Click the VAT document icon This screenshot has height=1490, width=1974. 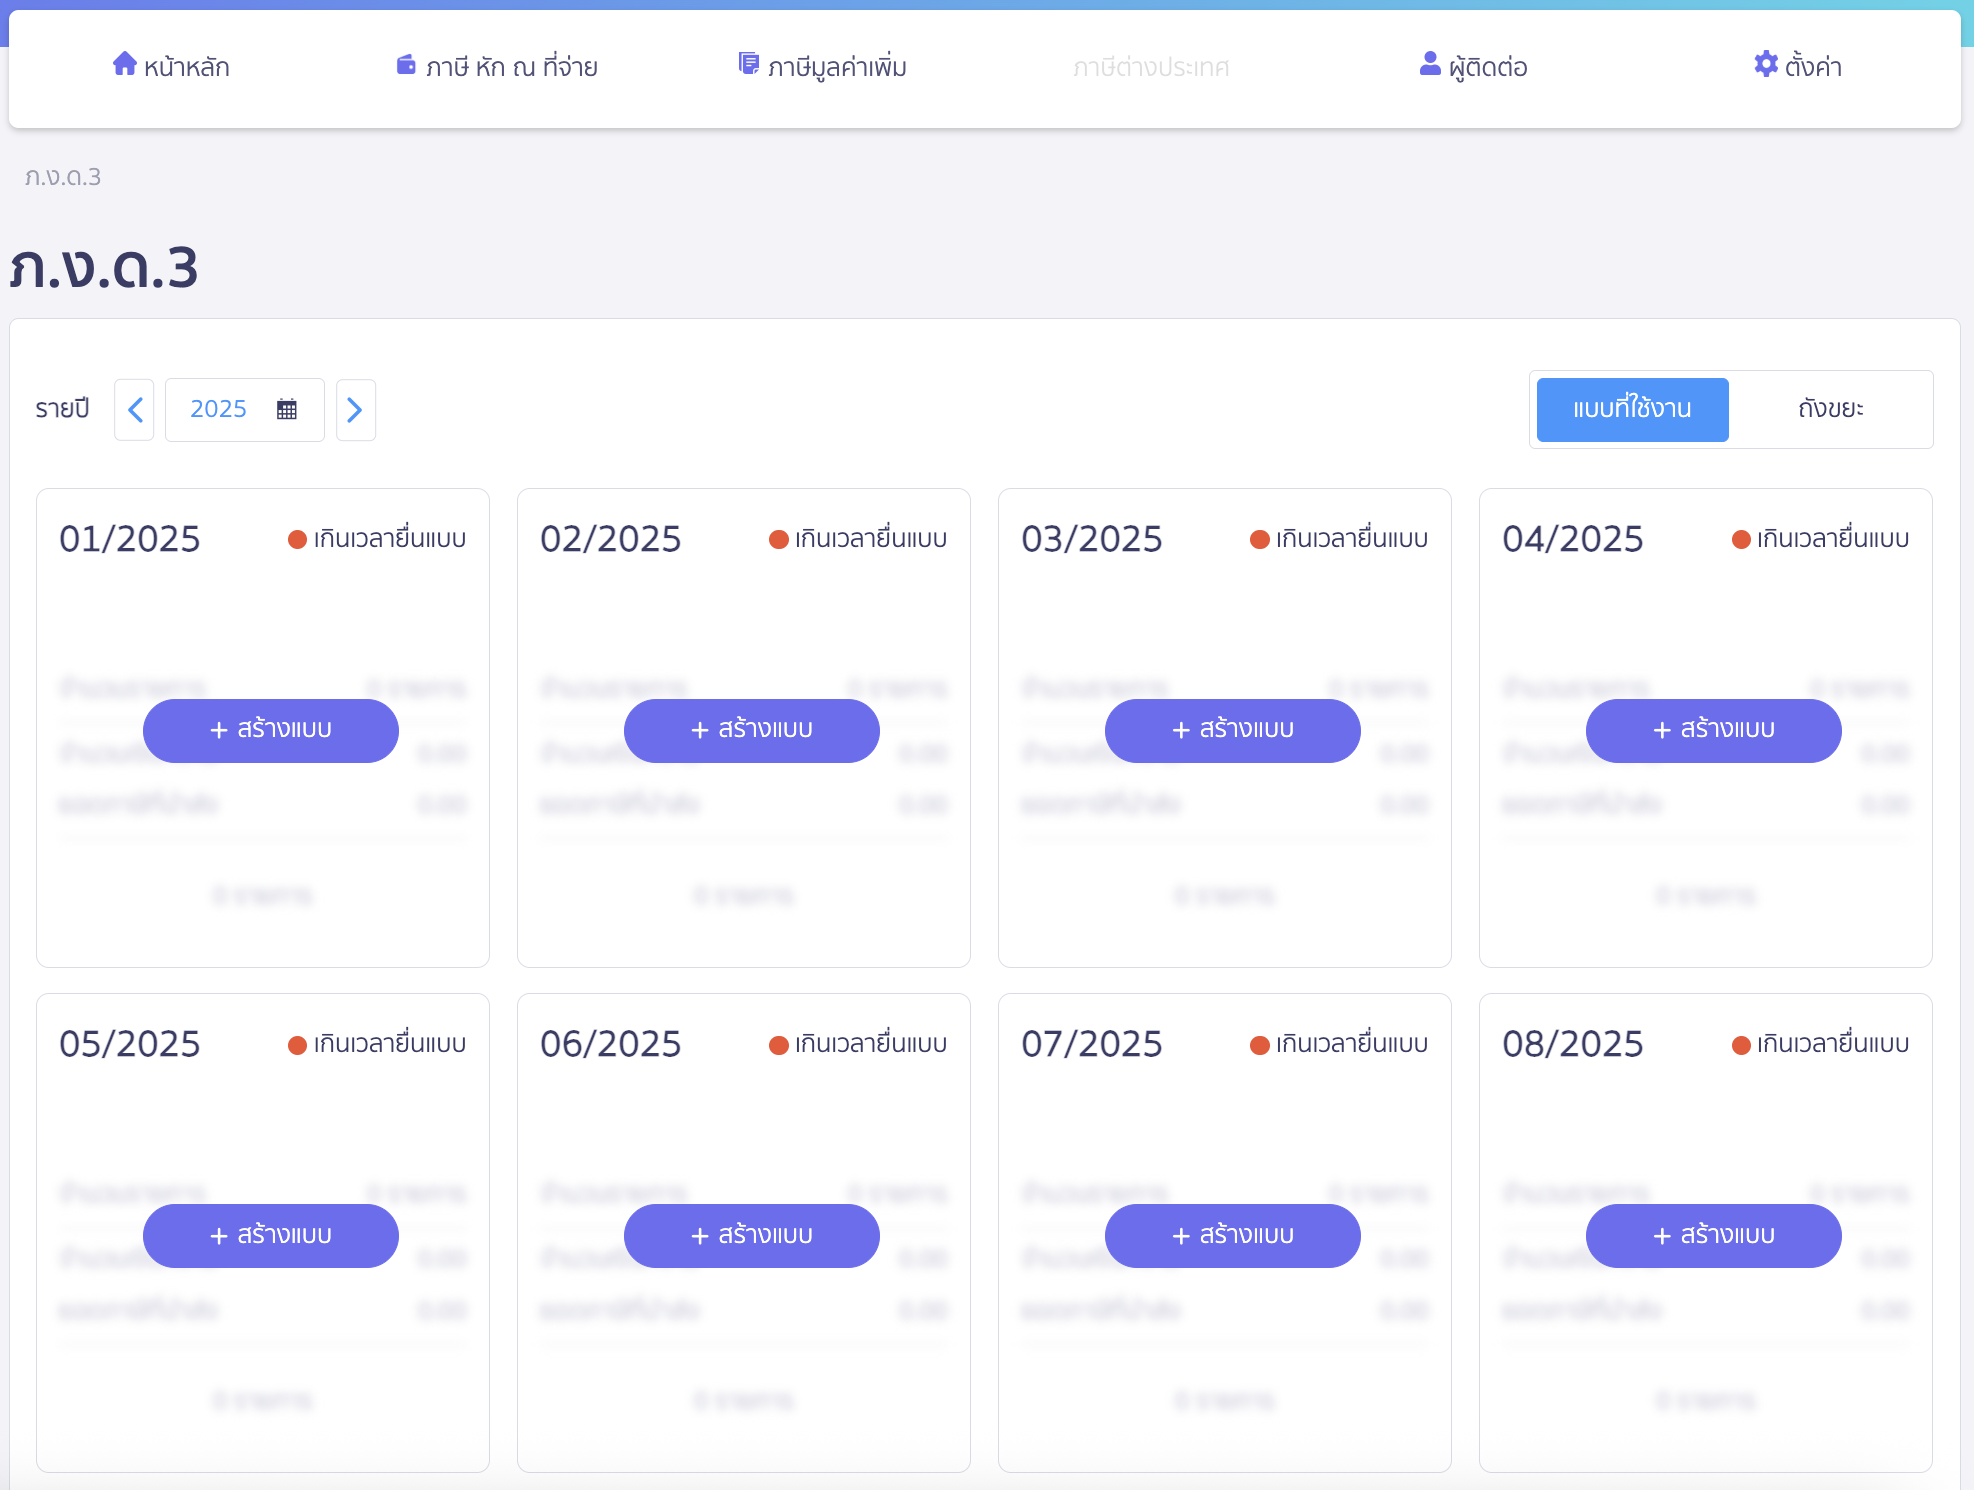pos(748,64)
